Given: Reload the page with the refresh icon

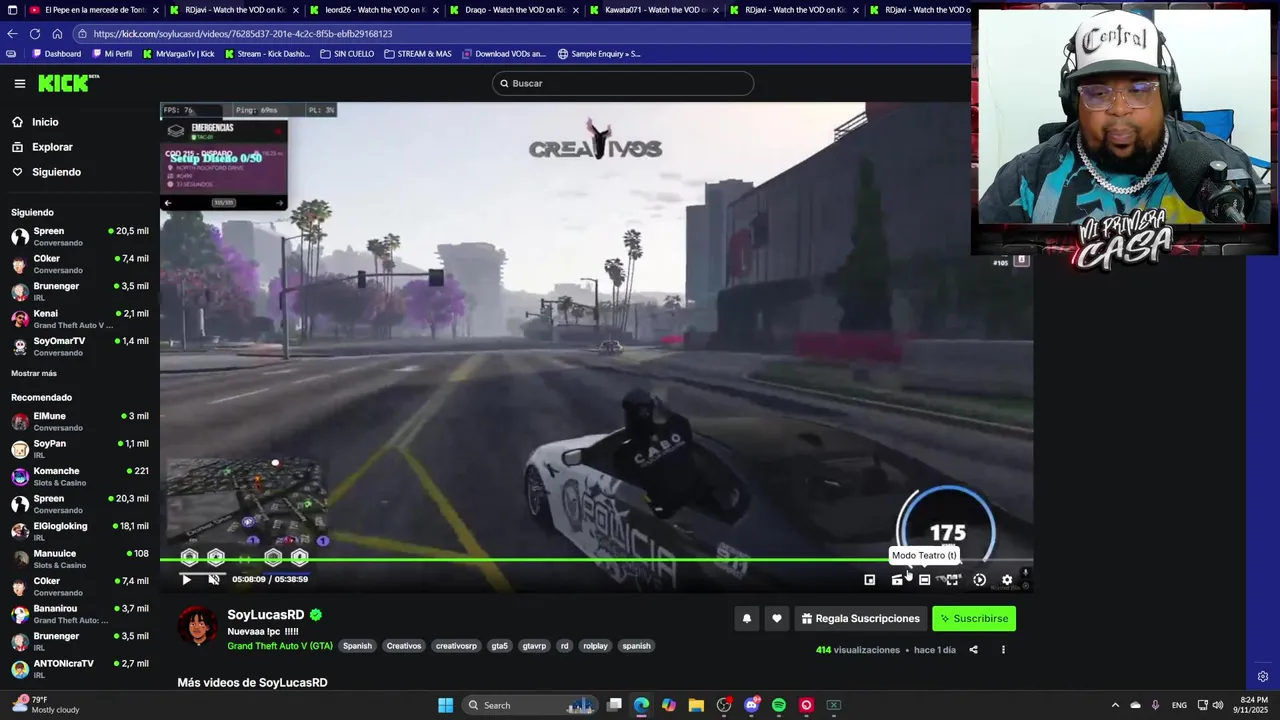Looking at the screenshot, I should point(35,33).
